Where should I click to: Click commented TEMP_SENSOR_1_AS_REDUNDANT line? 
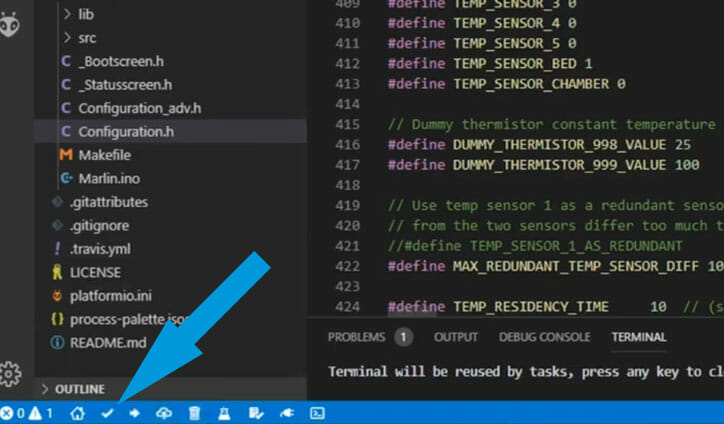[535, 246]
